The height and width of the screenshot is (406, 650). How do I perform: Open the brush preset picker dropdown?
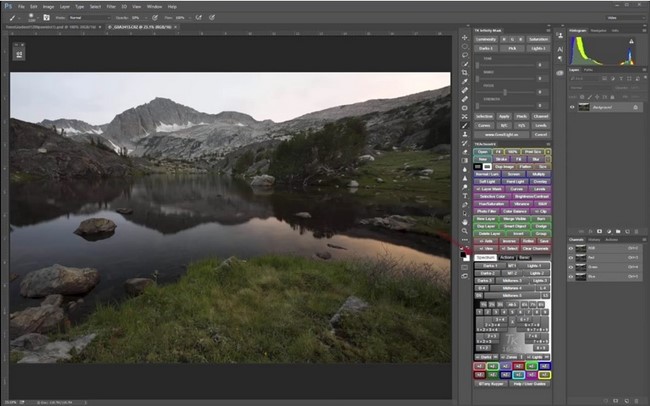click(37, 17)
